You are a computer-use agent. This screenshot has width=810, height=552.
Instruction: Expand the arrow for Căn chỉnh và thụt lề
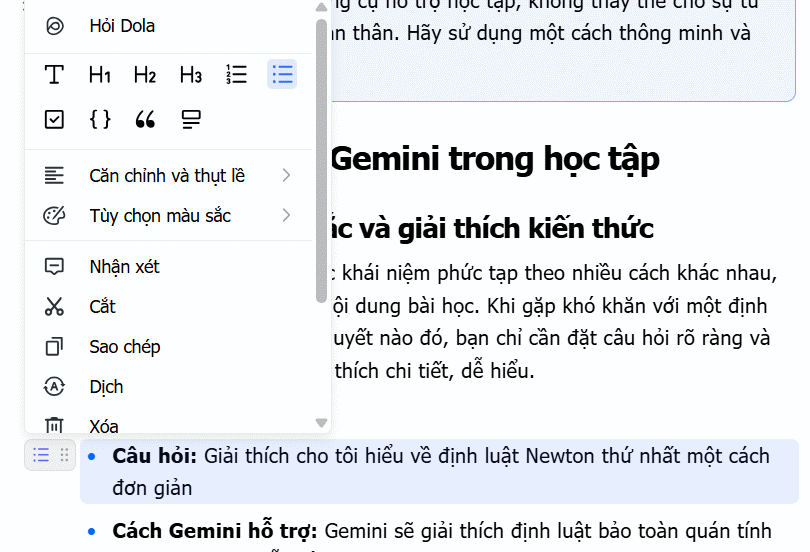[287, 176]
